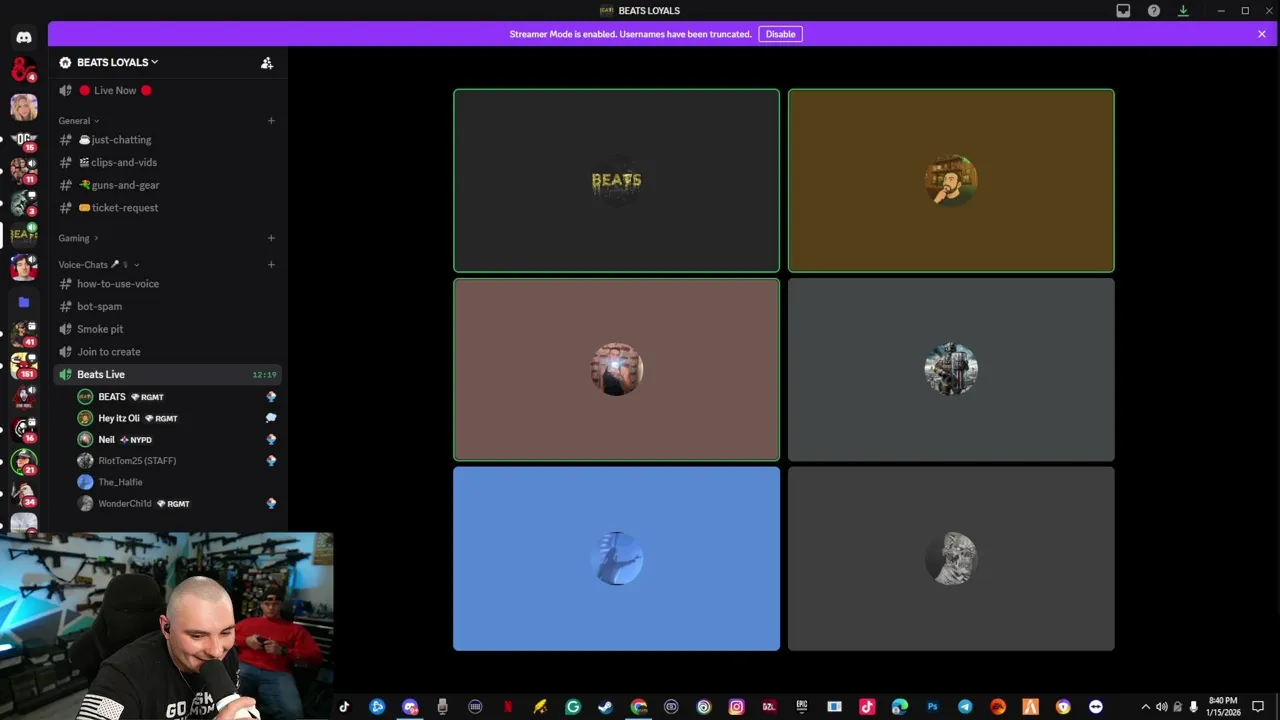Open the clips-and-vids text channel

(x=167, y=162)
